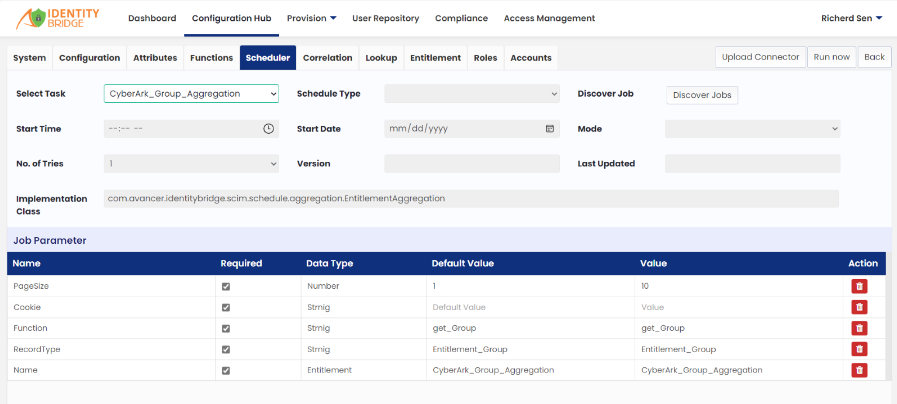
Task: Click CyberArk_Group_Aggregation in the Value column
Action: point(702,370)
